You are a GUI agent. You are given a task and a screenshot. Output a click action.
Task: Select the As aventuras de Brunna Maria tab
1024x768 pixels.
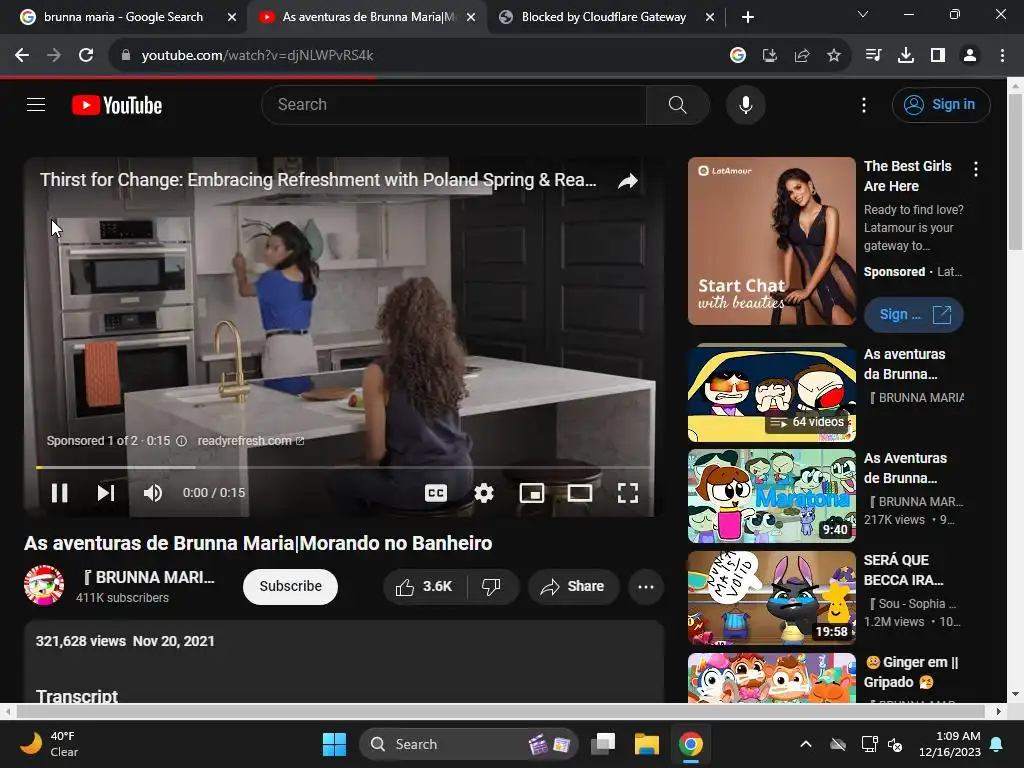[368, 17]
